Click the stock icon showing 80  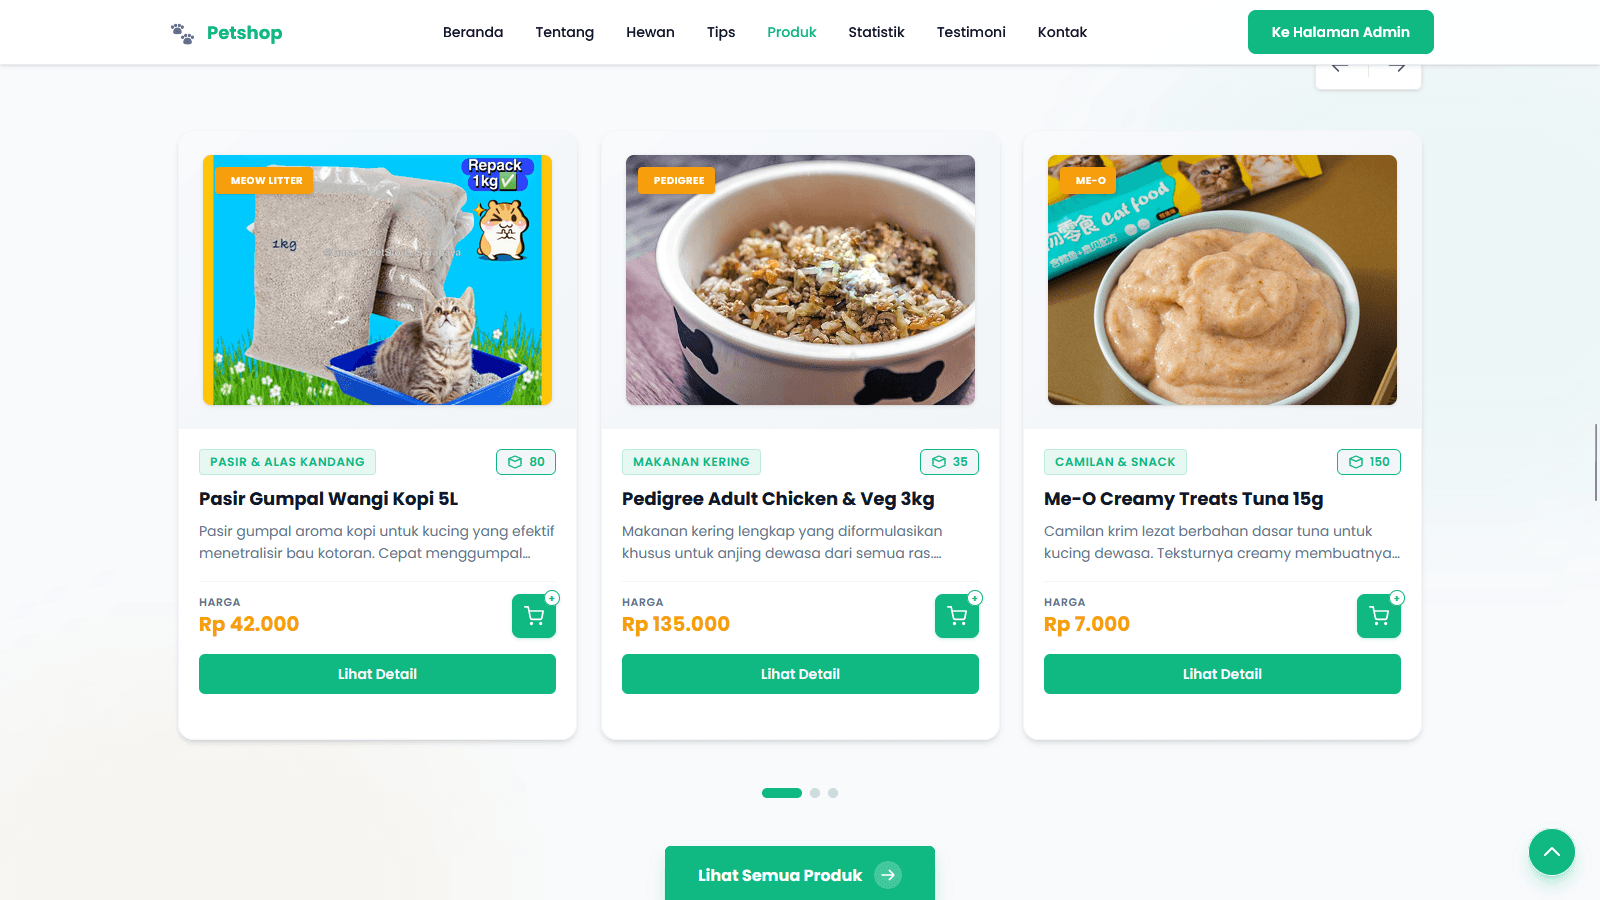pos(515,462)
